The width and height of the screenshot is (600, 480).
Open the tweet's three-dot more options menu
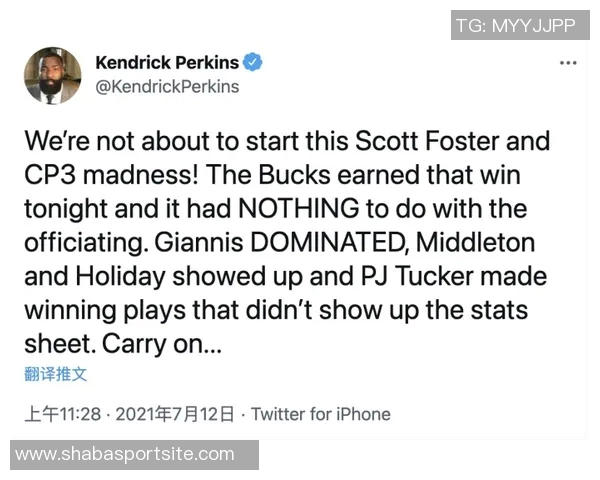[568, 63]
